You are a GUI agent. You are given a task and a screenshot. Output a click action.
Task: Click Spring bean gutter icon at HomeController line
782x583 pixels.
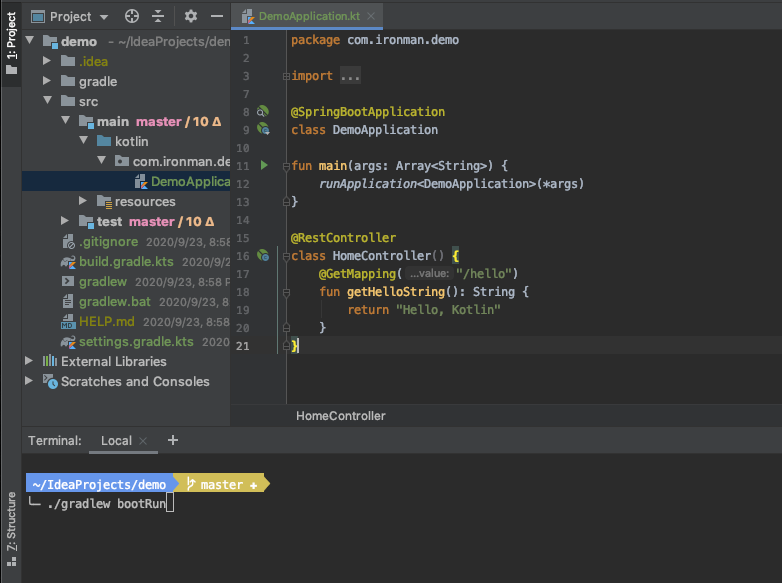[x=263, y=256]
